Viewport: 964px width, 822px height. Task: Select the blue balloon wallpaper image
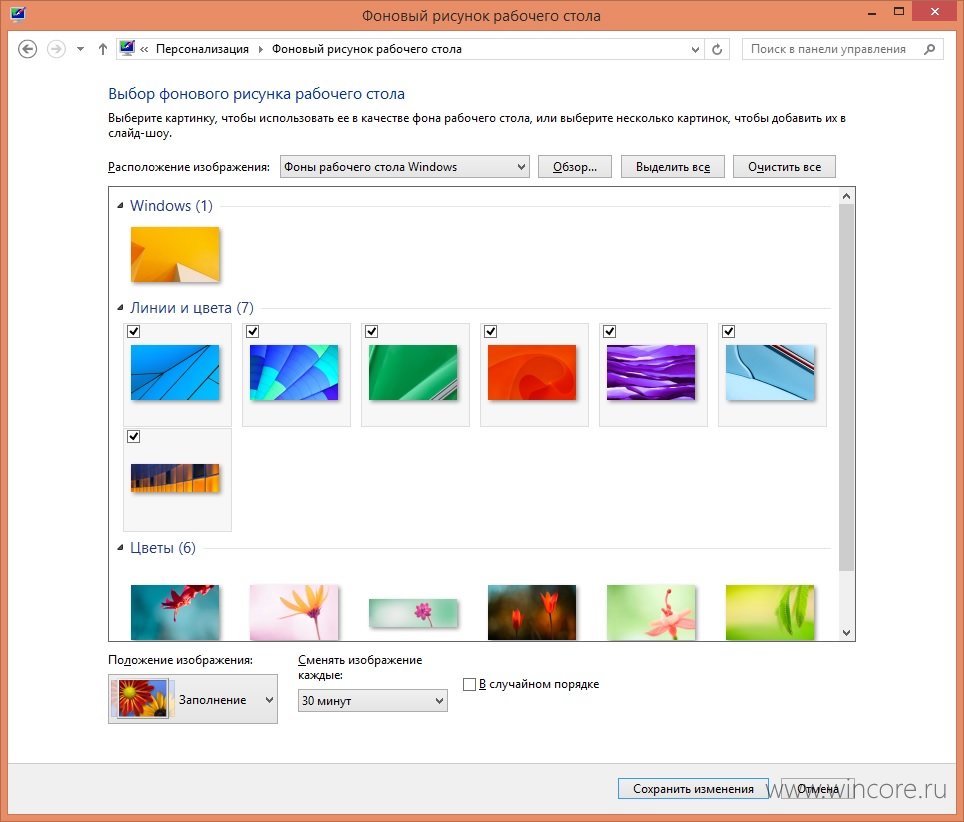click(294, 373)
